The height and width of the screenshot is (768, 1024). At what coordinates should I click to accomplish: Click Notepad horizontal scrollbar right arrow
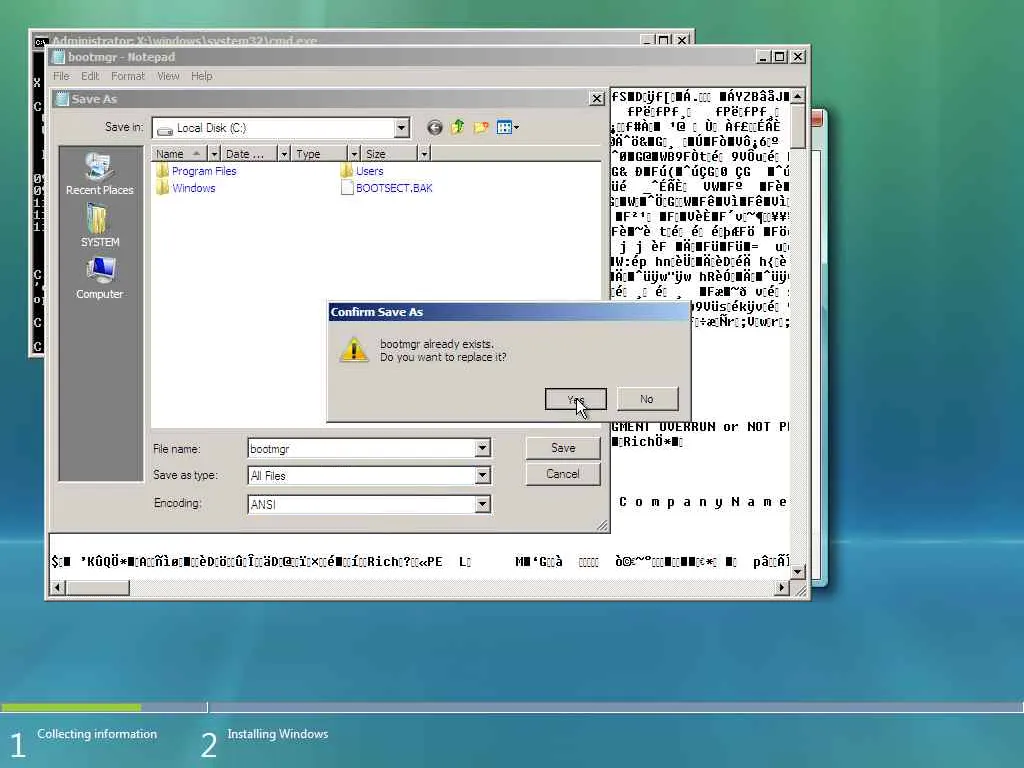[782, 587]
